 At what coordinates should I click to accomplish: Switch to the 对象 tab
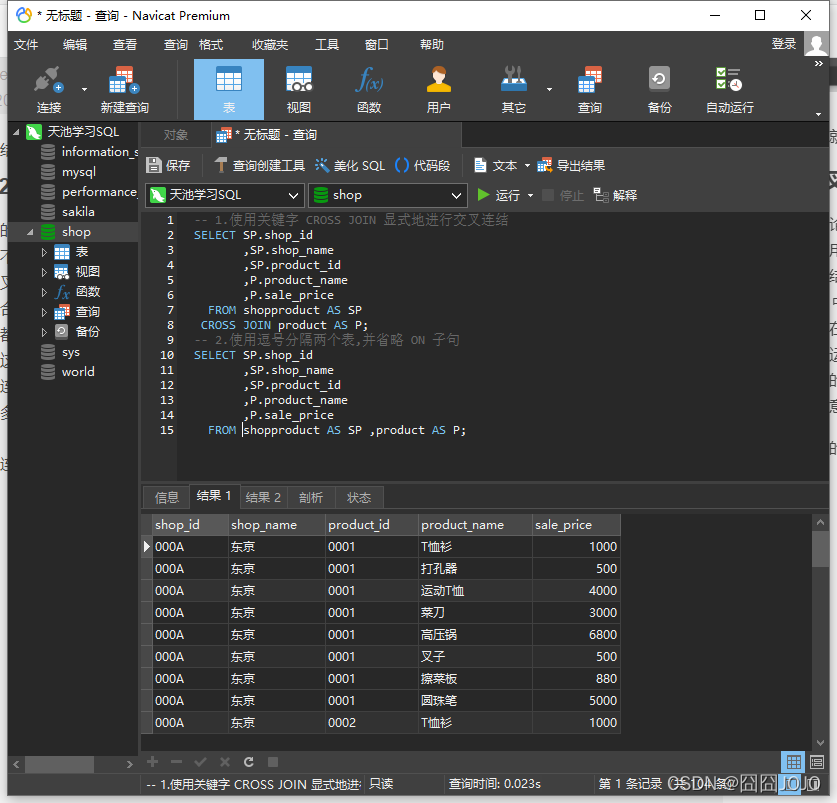coord(176,135)
